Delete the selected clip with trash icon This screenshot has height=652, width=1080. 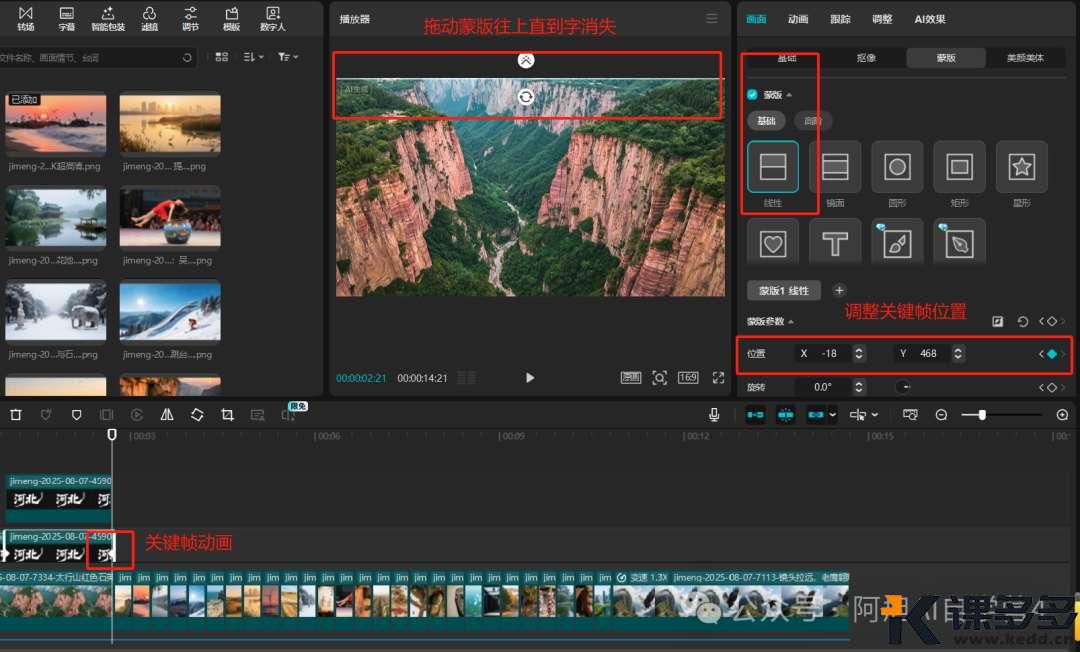click(16, 414)
